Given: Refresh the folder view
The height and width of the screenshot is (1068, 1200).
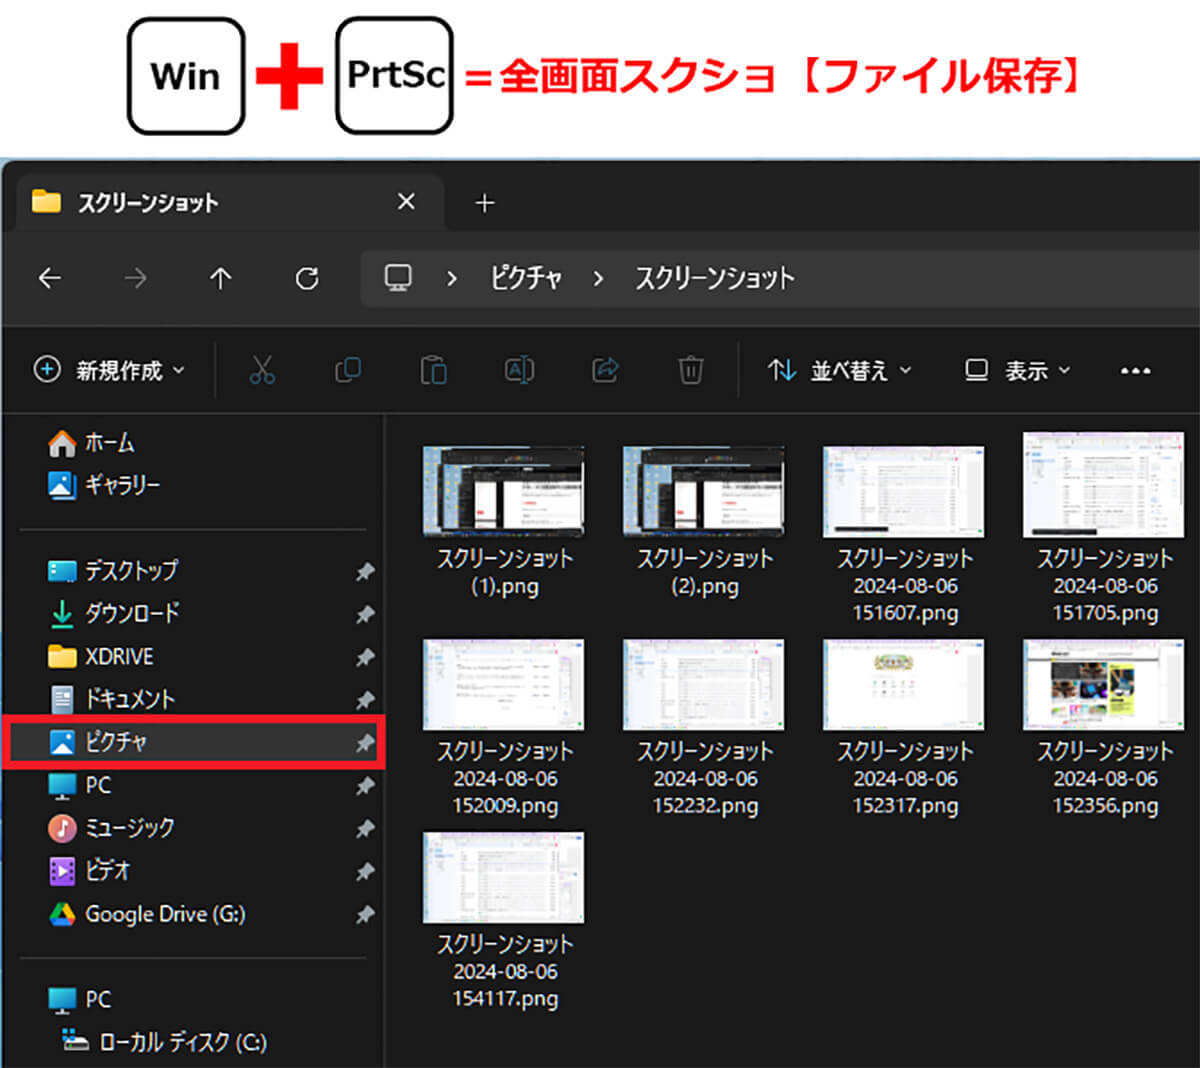Looking at the screenshot, I should 307,278.
